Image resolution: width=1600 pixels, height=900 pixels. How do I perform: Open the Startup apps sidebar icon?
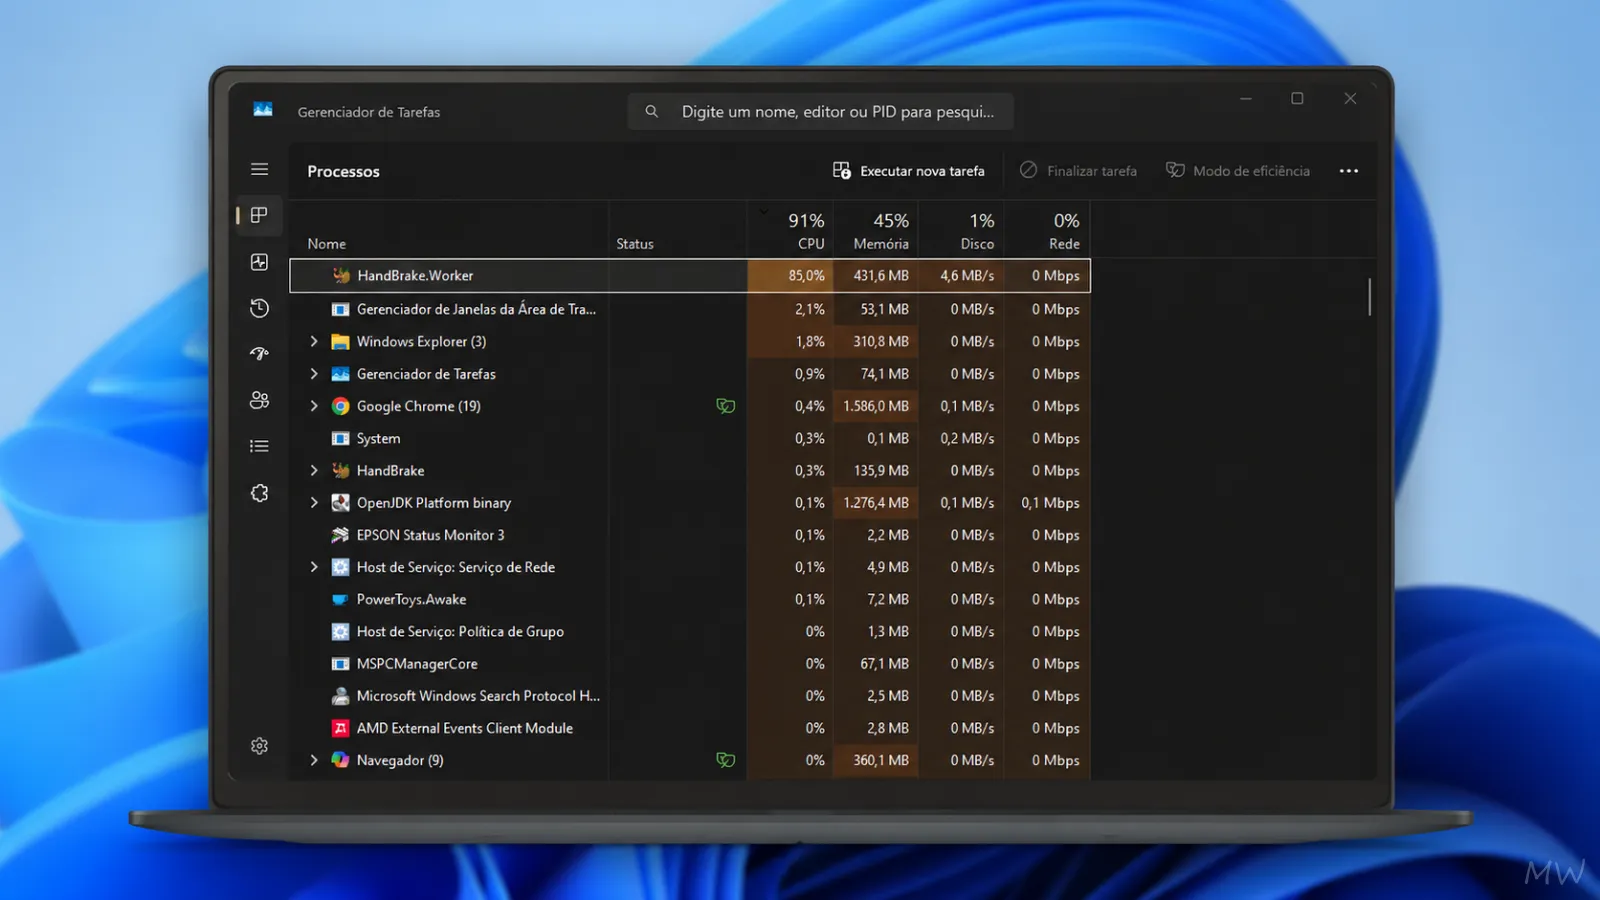[x=259, y=354]
